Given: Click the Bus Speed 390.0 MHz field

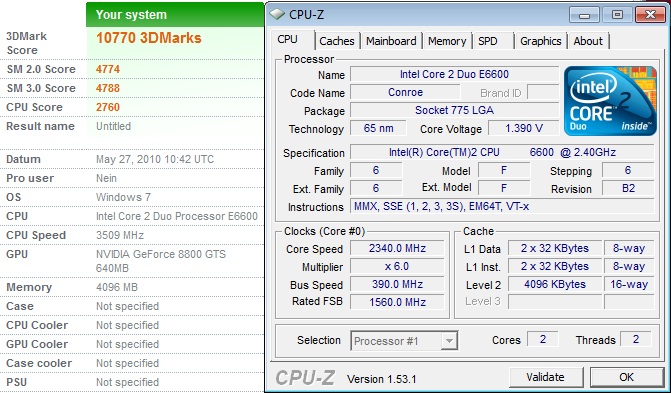Looking at the screenshot, I should pyautogui.click(x=397, y=284).
